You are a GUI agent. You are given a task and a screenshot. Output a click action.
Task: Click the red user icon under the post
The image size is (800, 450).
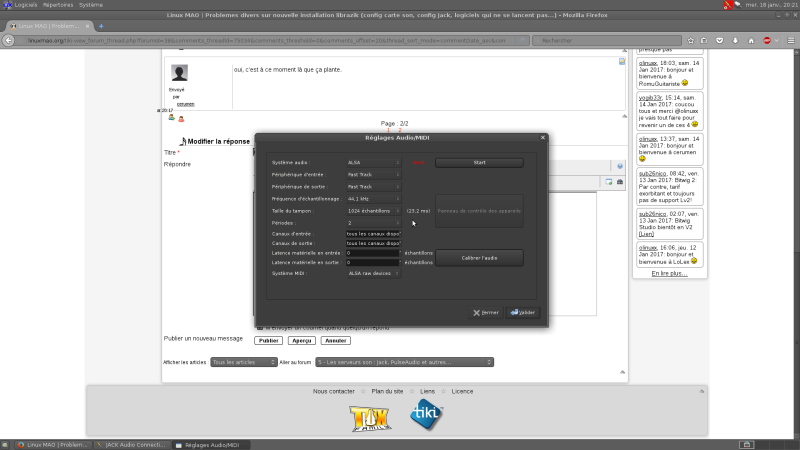[181, 119]
